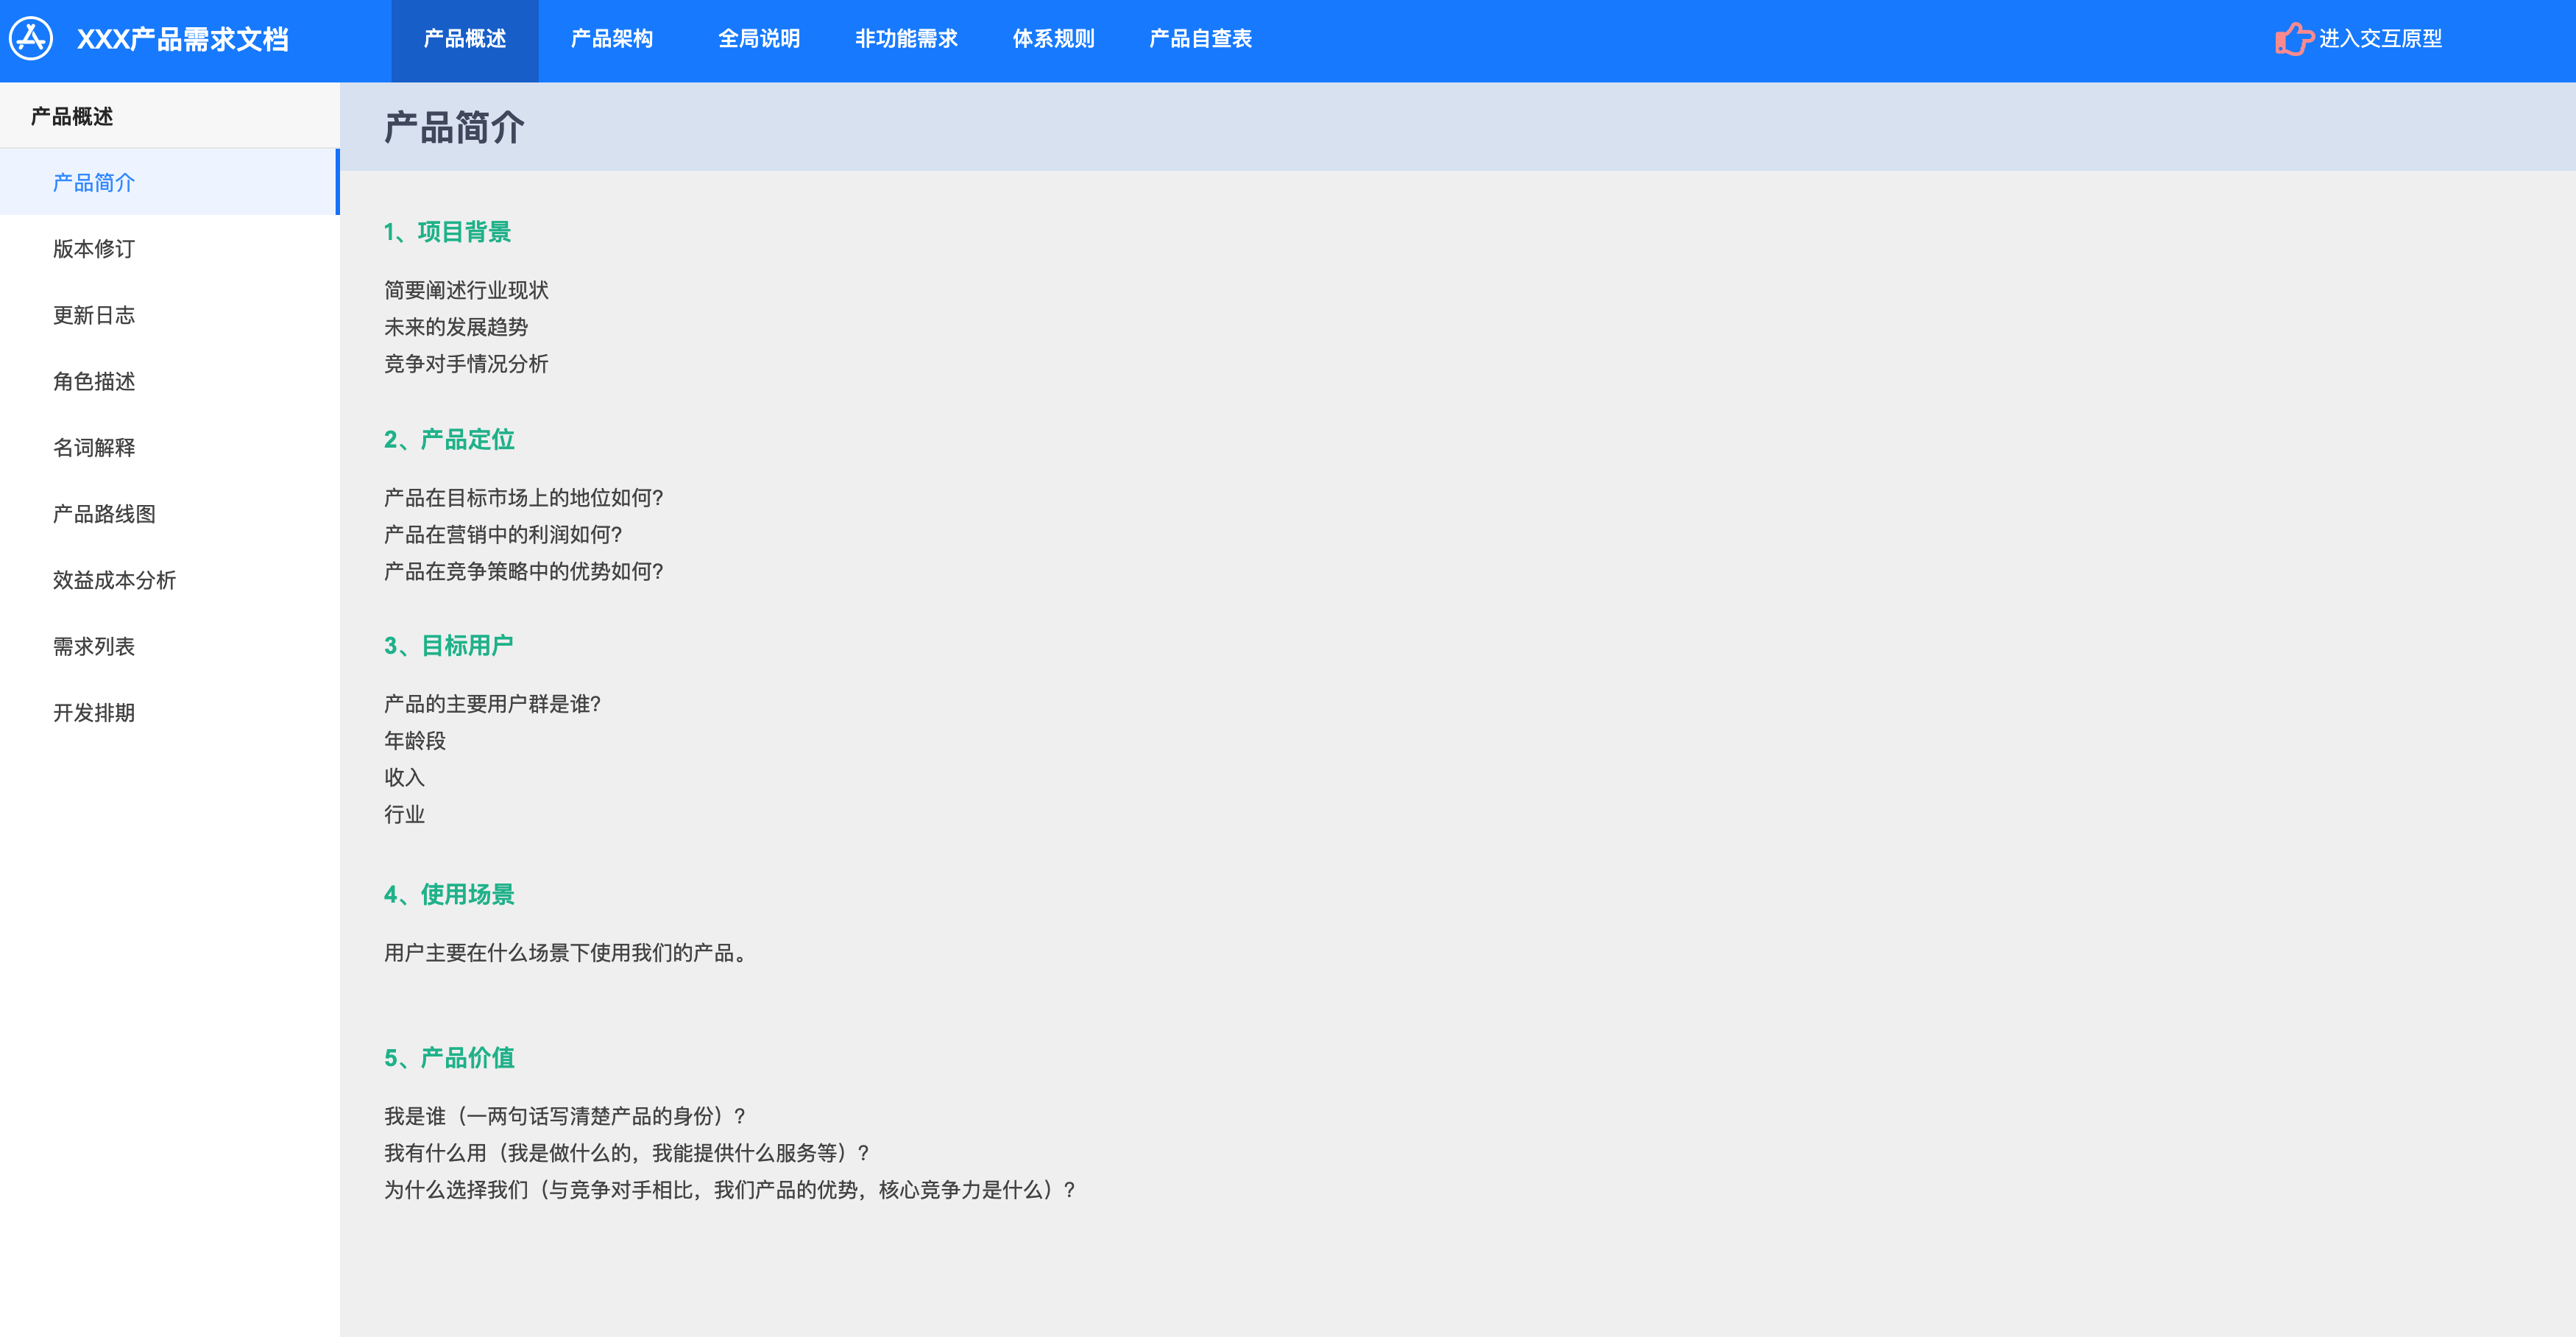This screenshot has height=1337, width=2576.
Task: Open 版本修订 sidebar item
Action: (x=169, y=248)
